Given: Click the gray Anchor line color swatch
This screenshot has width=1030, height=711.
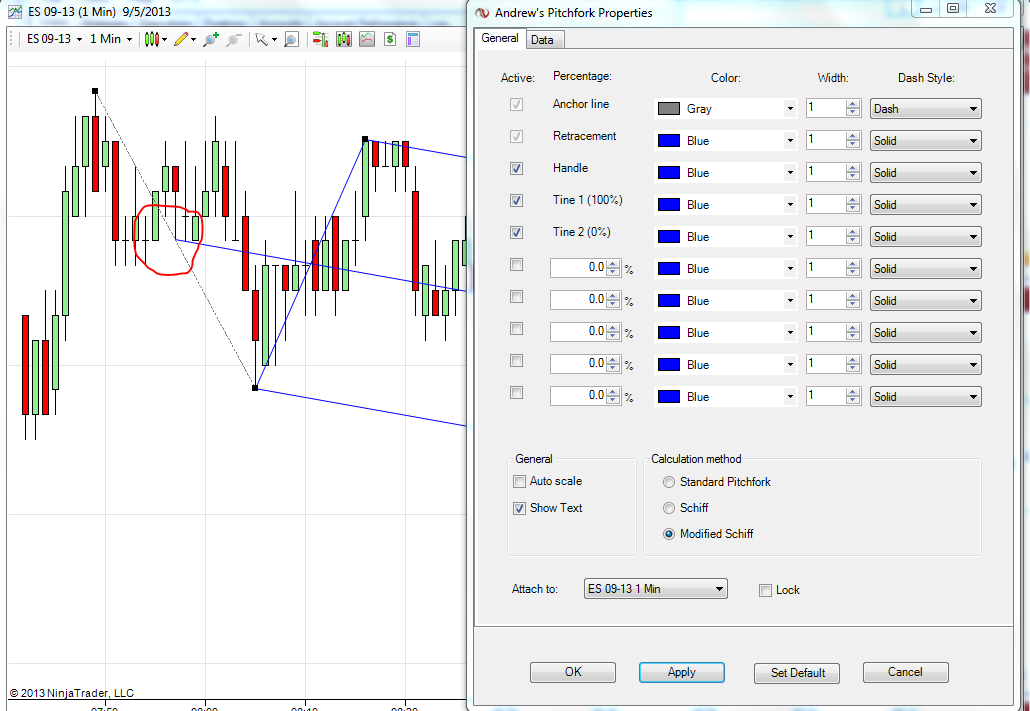Looking at the screenshot, I should (669, 108).
